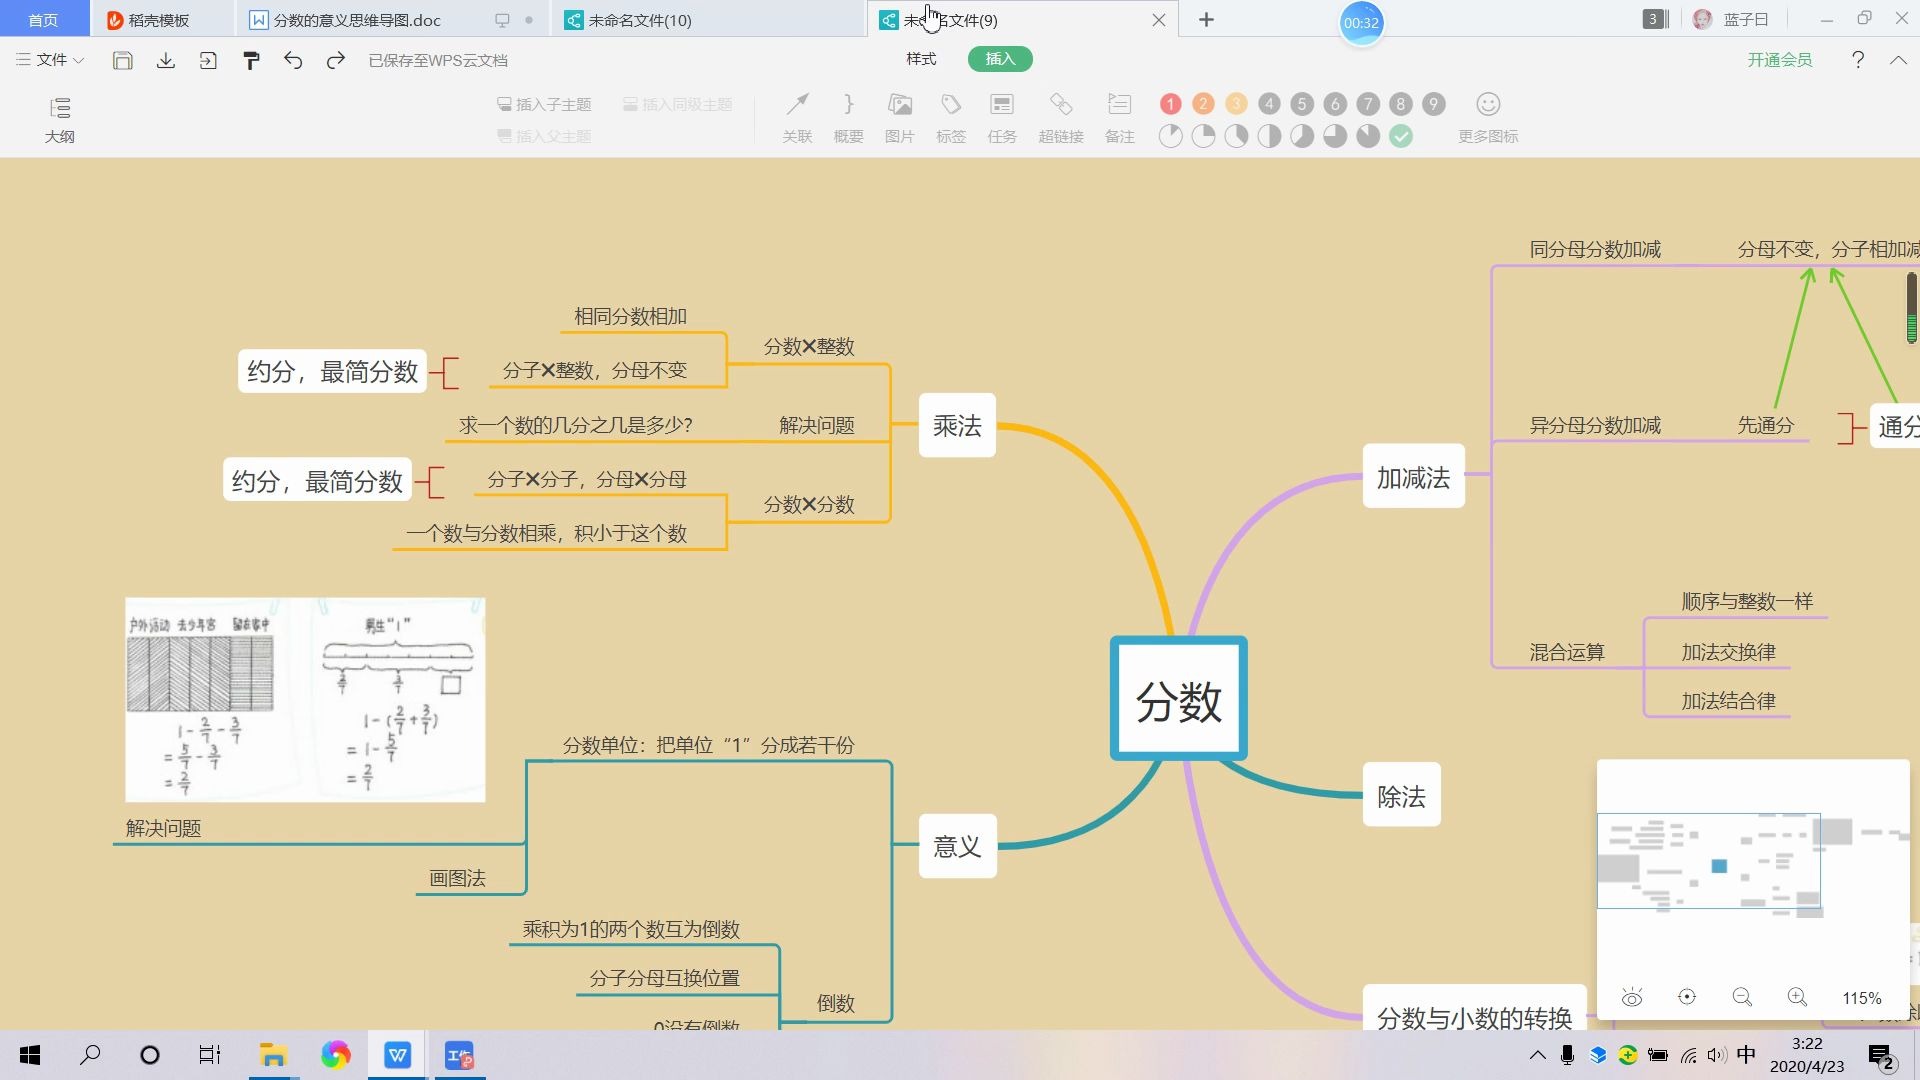
Task: Add a task (任务) to topic
Action: point(1002,119)
